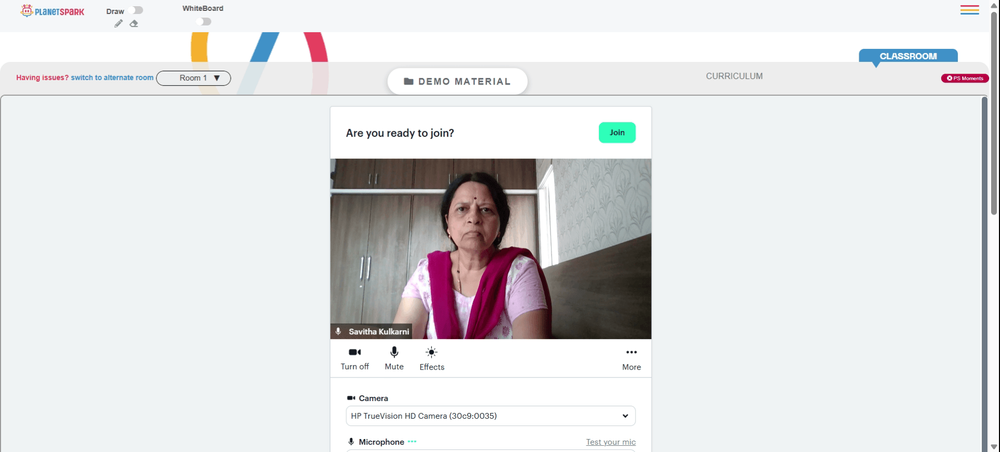
Task: Mute the microphone
Action: point(394,359)
